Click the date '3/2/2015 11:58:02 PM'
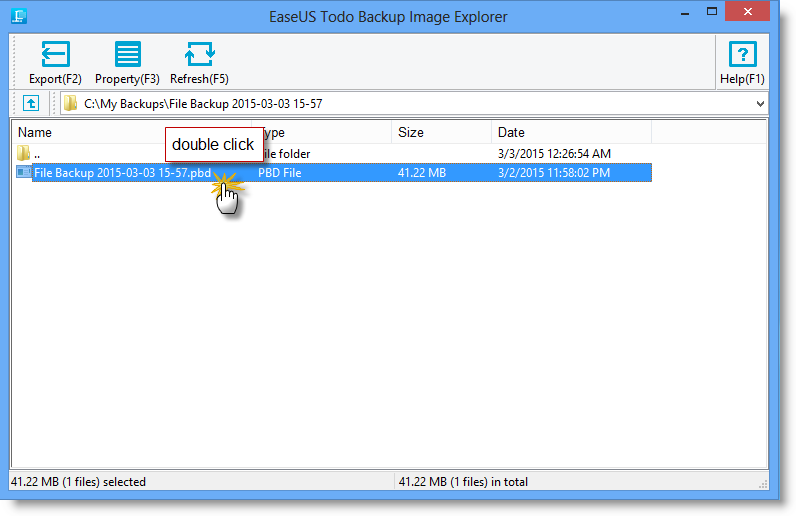This screenshot has width=796, height=516. point(554,173)
